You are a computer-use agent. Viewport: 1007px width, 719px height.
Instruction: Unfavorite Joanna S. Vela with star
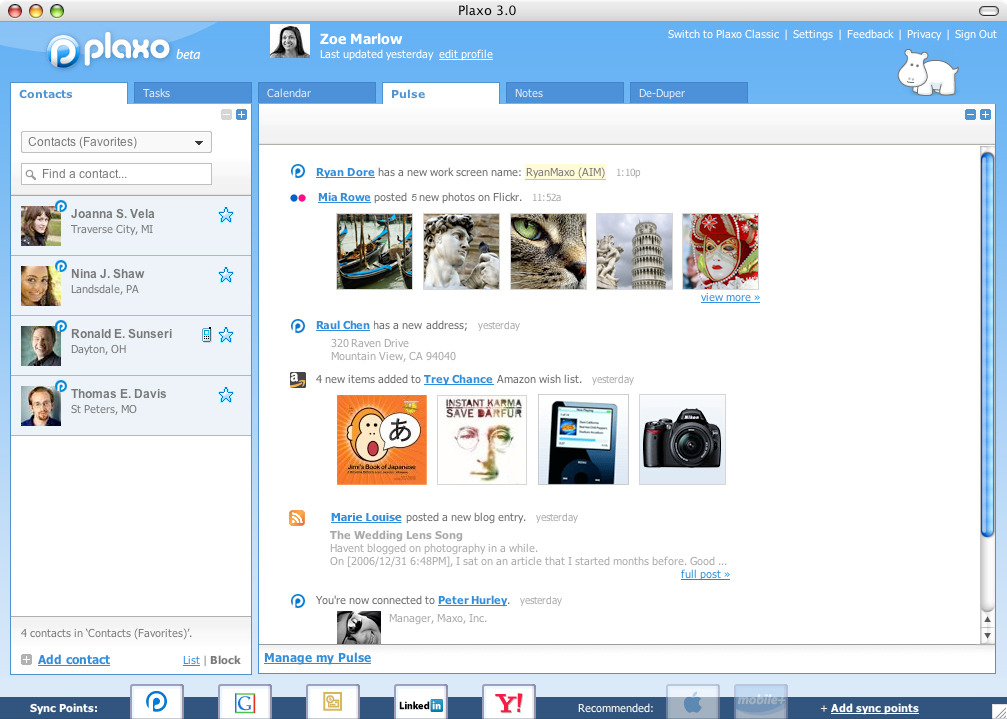(226, 214)
